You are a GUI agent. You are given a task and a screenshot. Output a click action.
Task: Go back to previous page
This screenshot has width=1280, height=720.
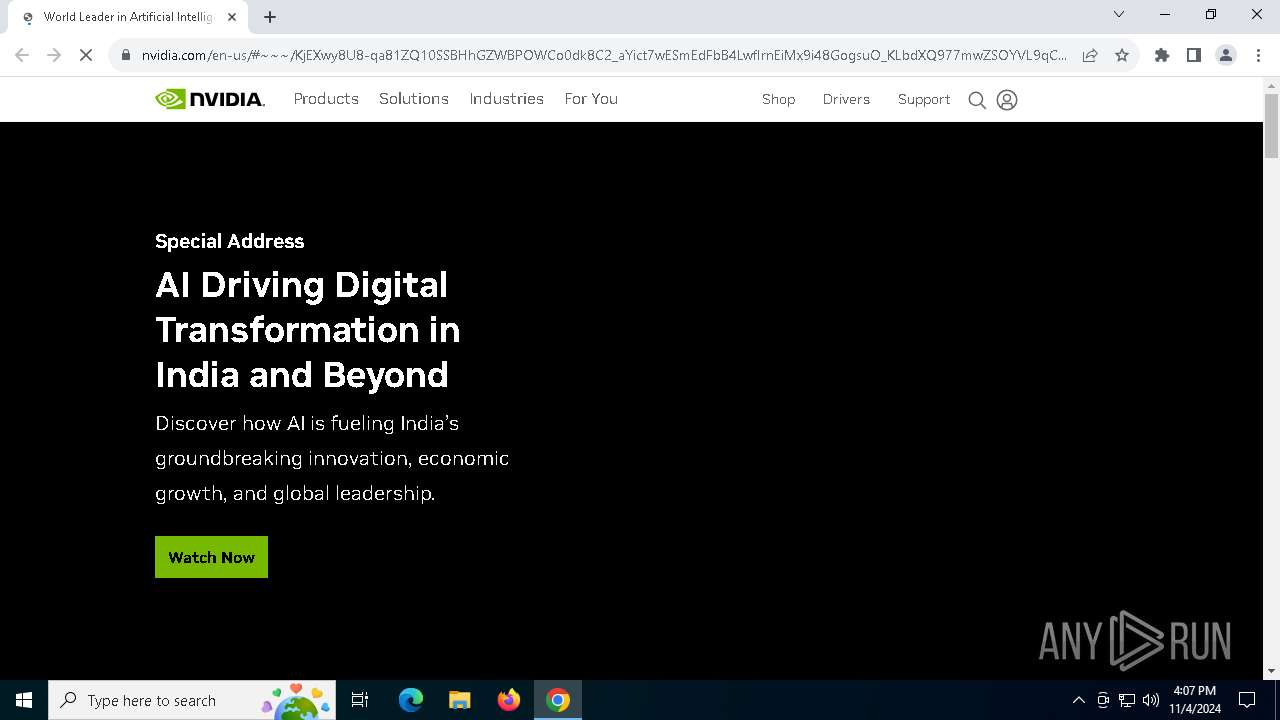click(x=22, y=55)
